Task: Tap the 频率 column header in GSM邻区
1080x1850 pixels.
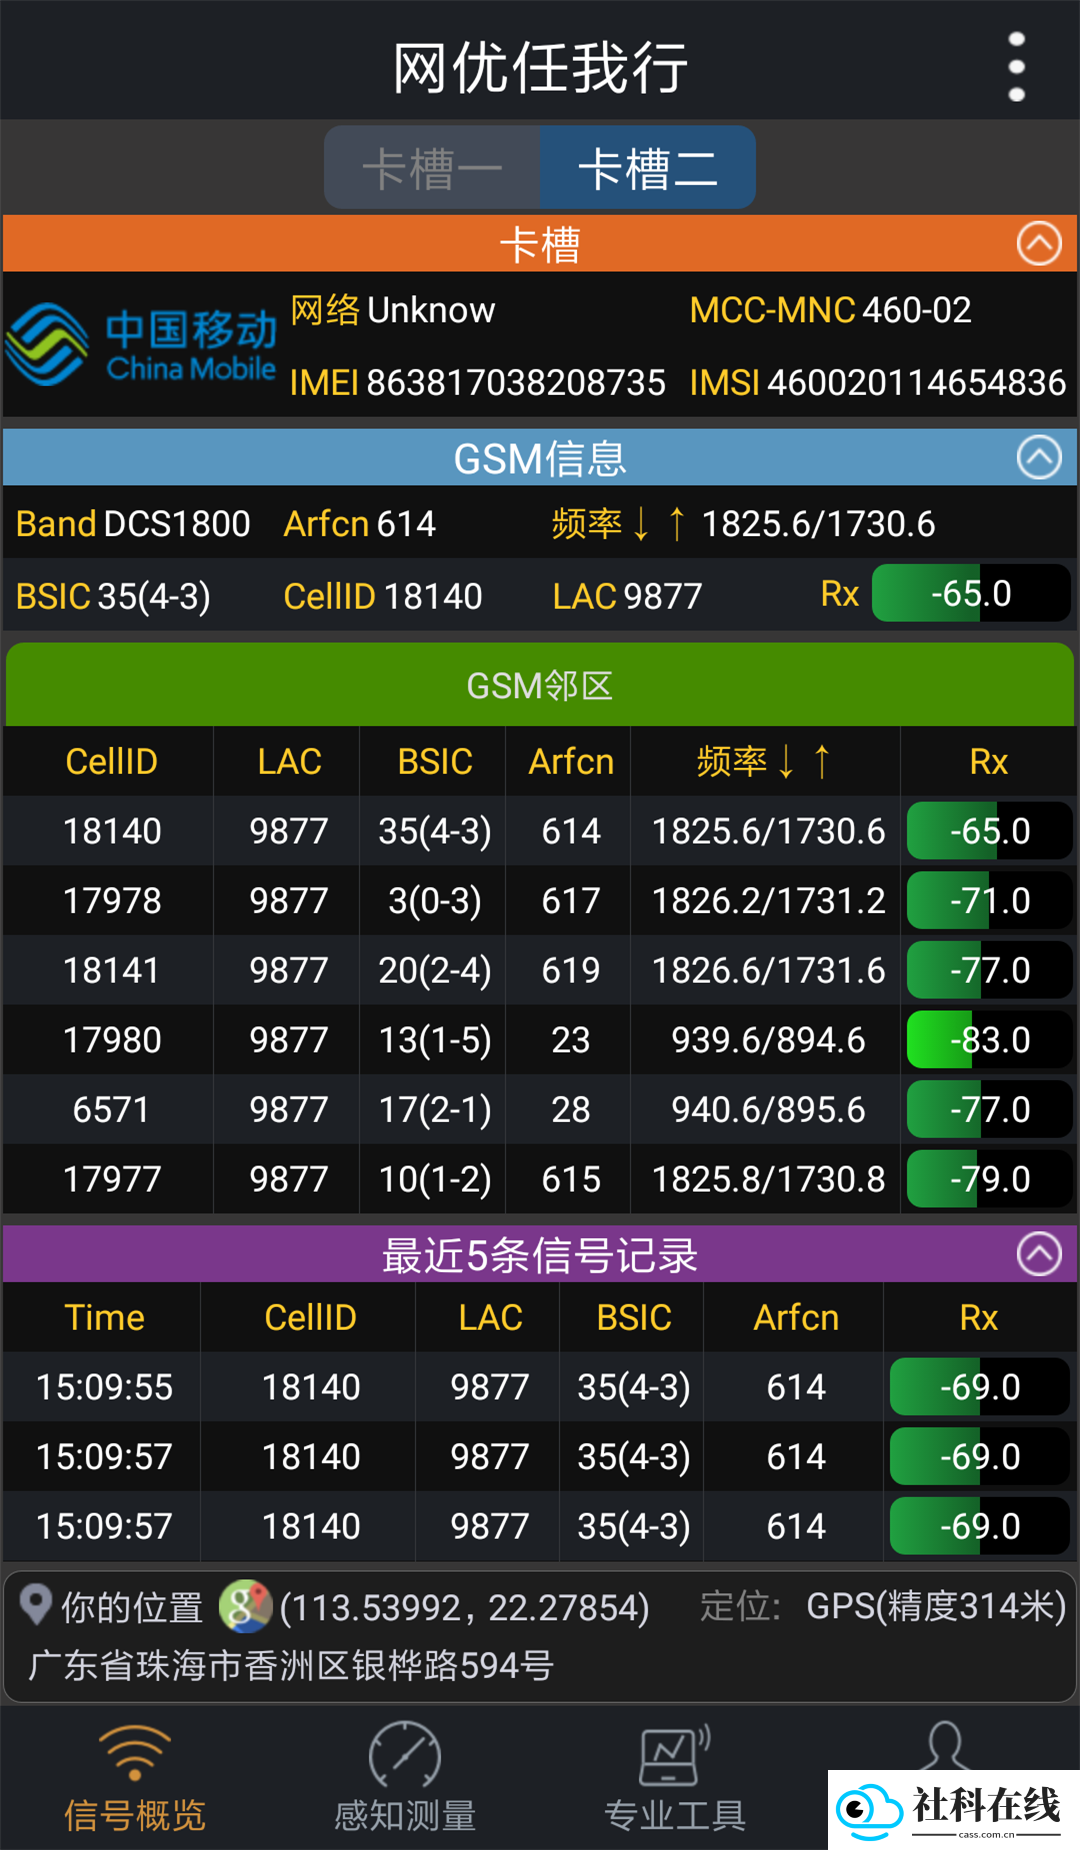Action: pos(764,762)
